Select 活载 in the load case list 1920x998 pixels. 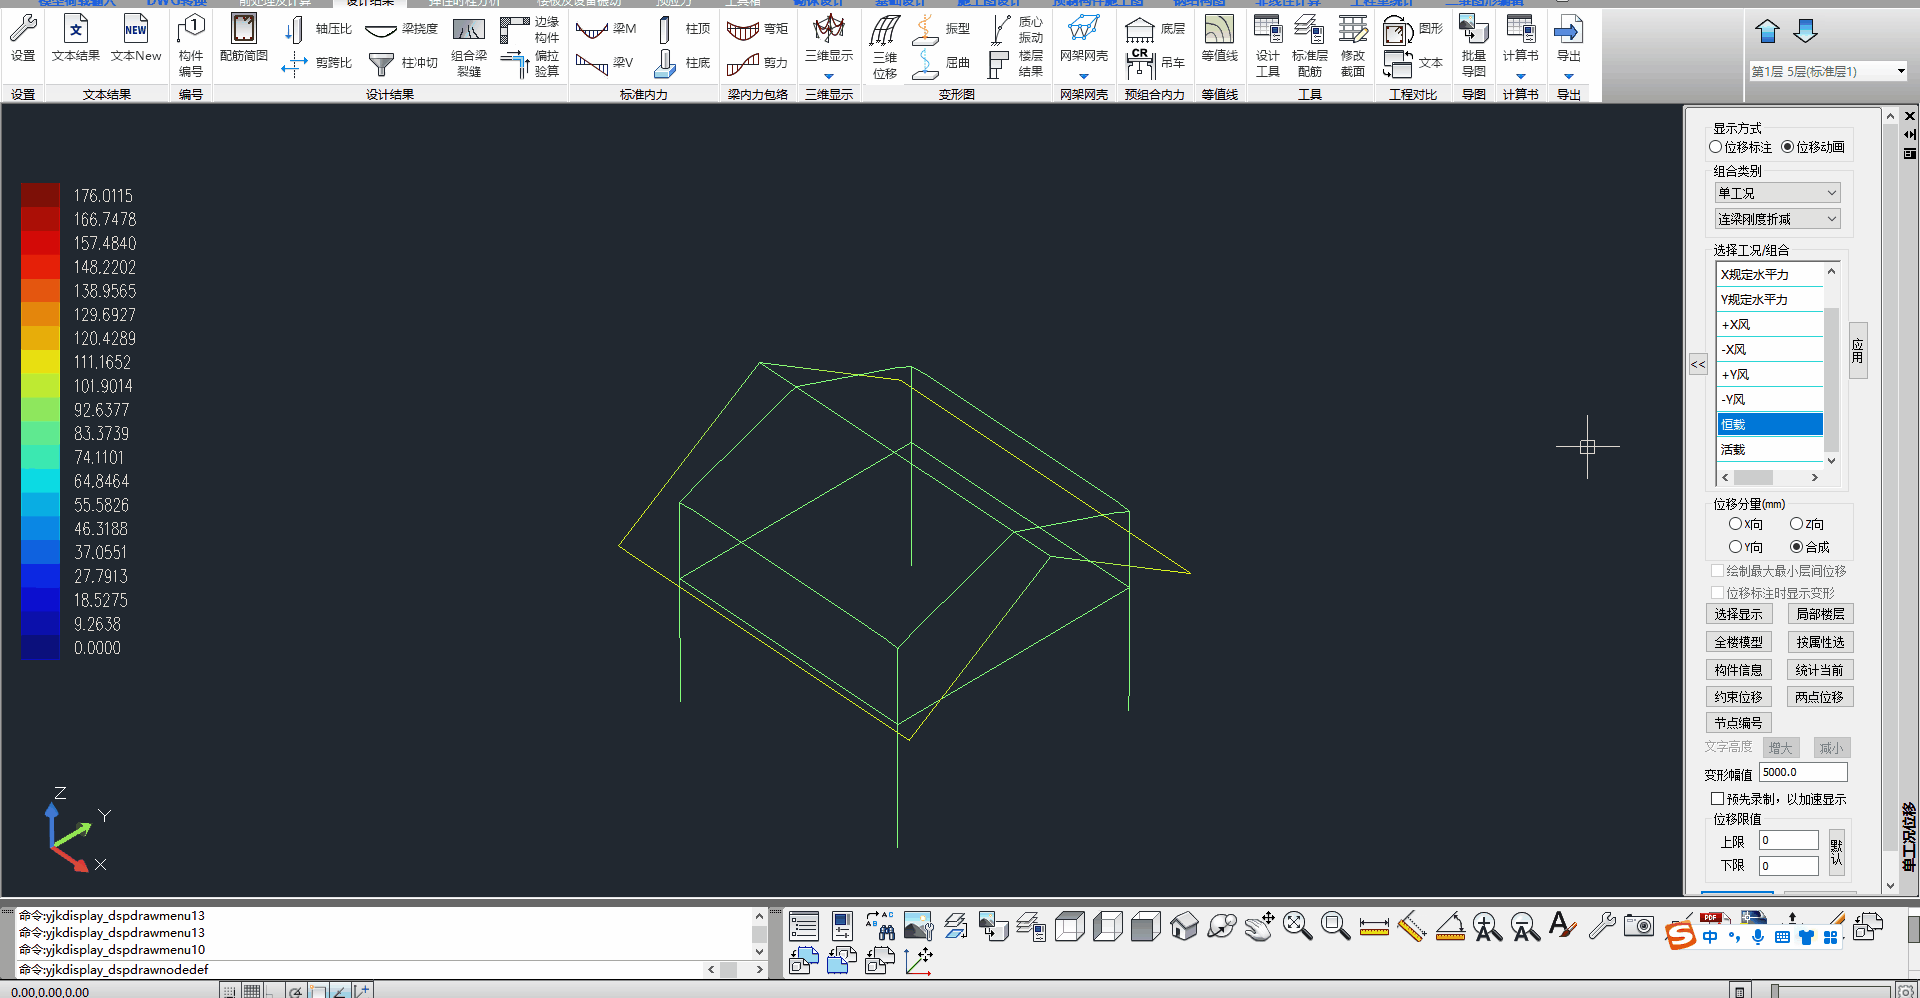pyautogui.click(x=1768, y=450)
